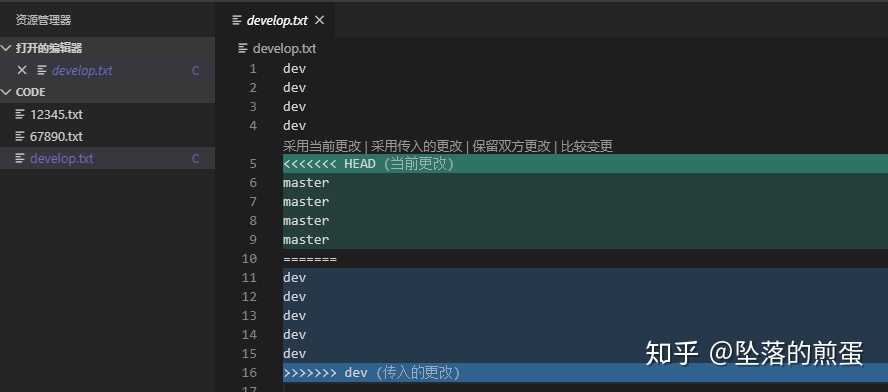
Task: Select develop.txt under CODE folder
Action: [107, 159]
